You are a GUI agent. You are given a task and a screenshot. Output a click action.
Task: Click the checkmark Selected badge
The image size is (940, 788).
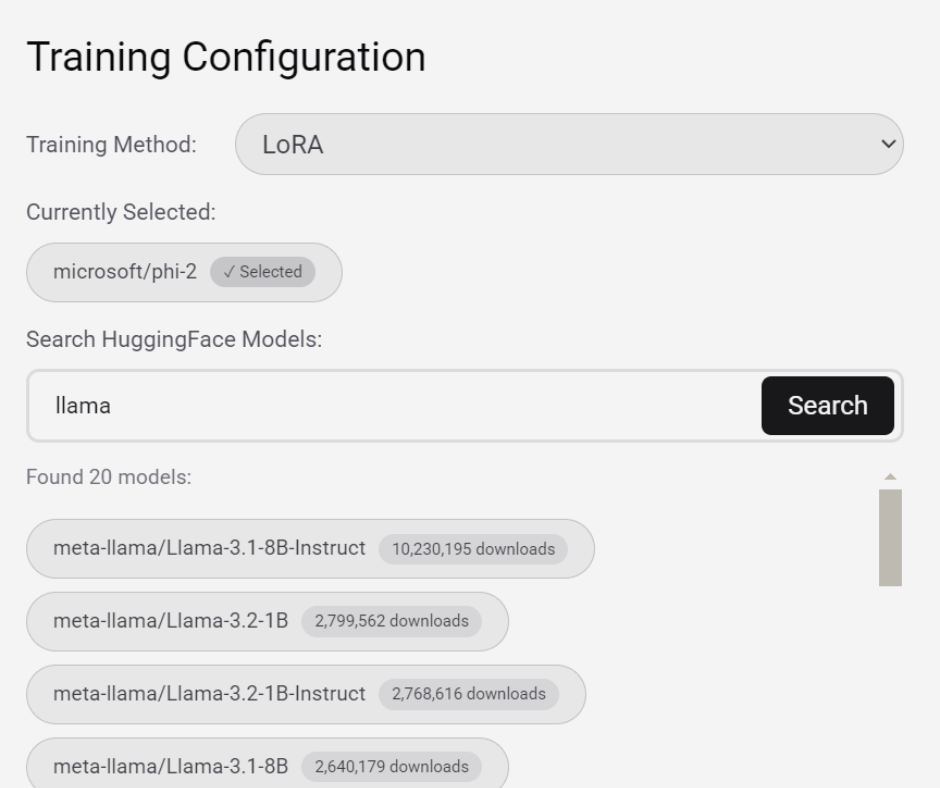(263, 272)
